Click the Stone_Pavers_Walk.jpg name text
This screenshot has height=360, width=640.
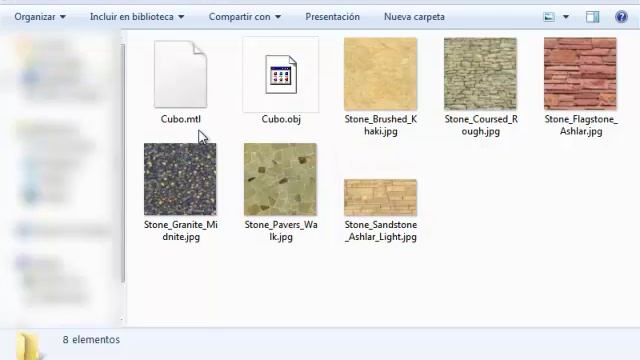coord(281,231)
